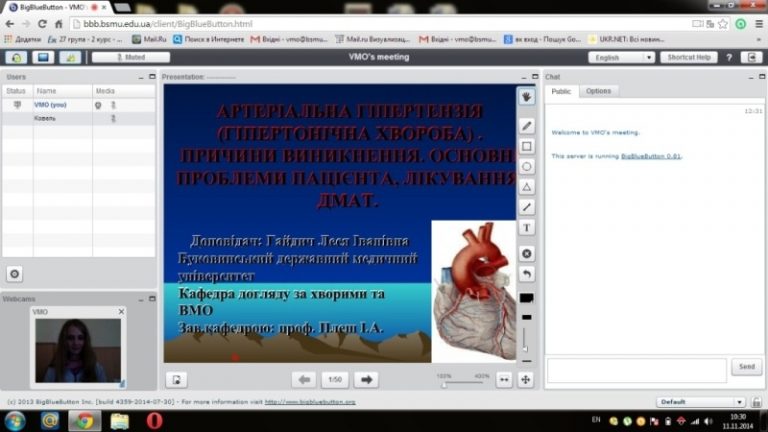Select the user Ковель in the list

(79, 119)
